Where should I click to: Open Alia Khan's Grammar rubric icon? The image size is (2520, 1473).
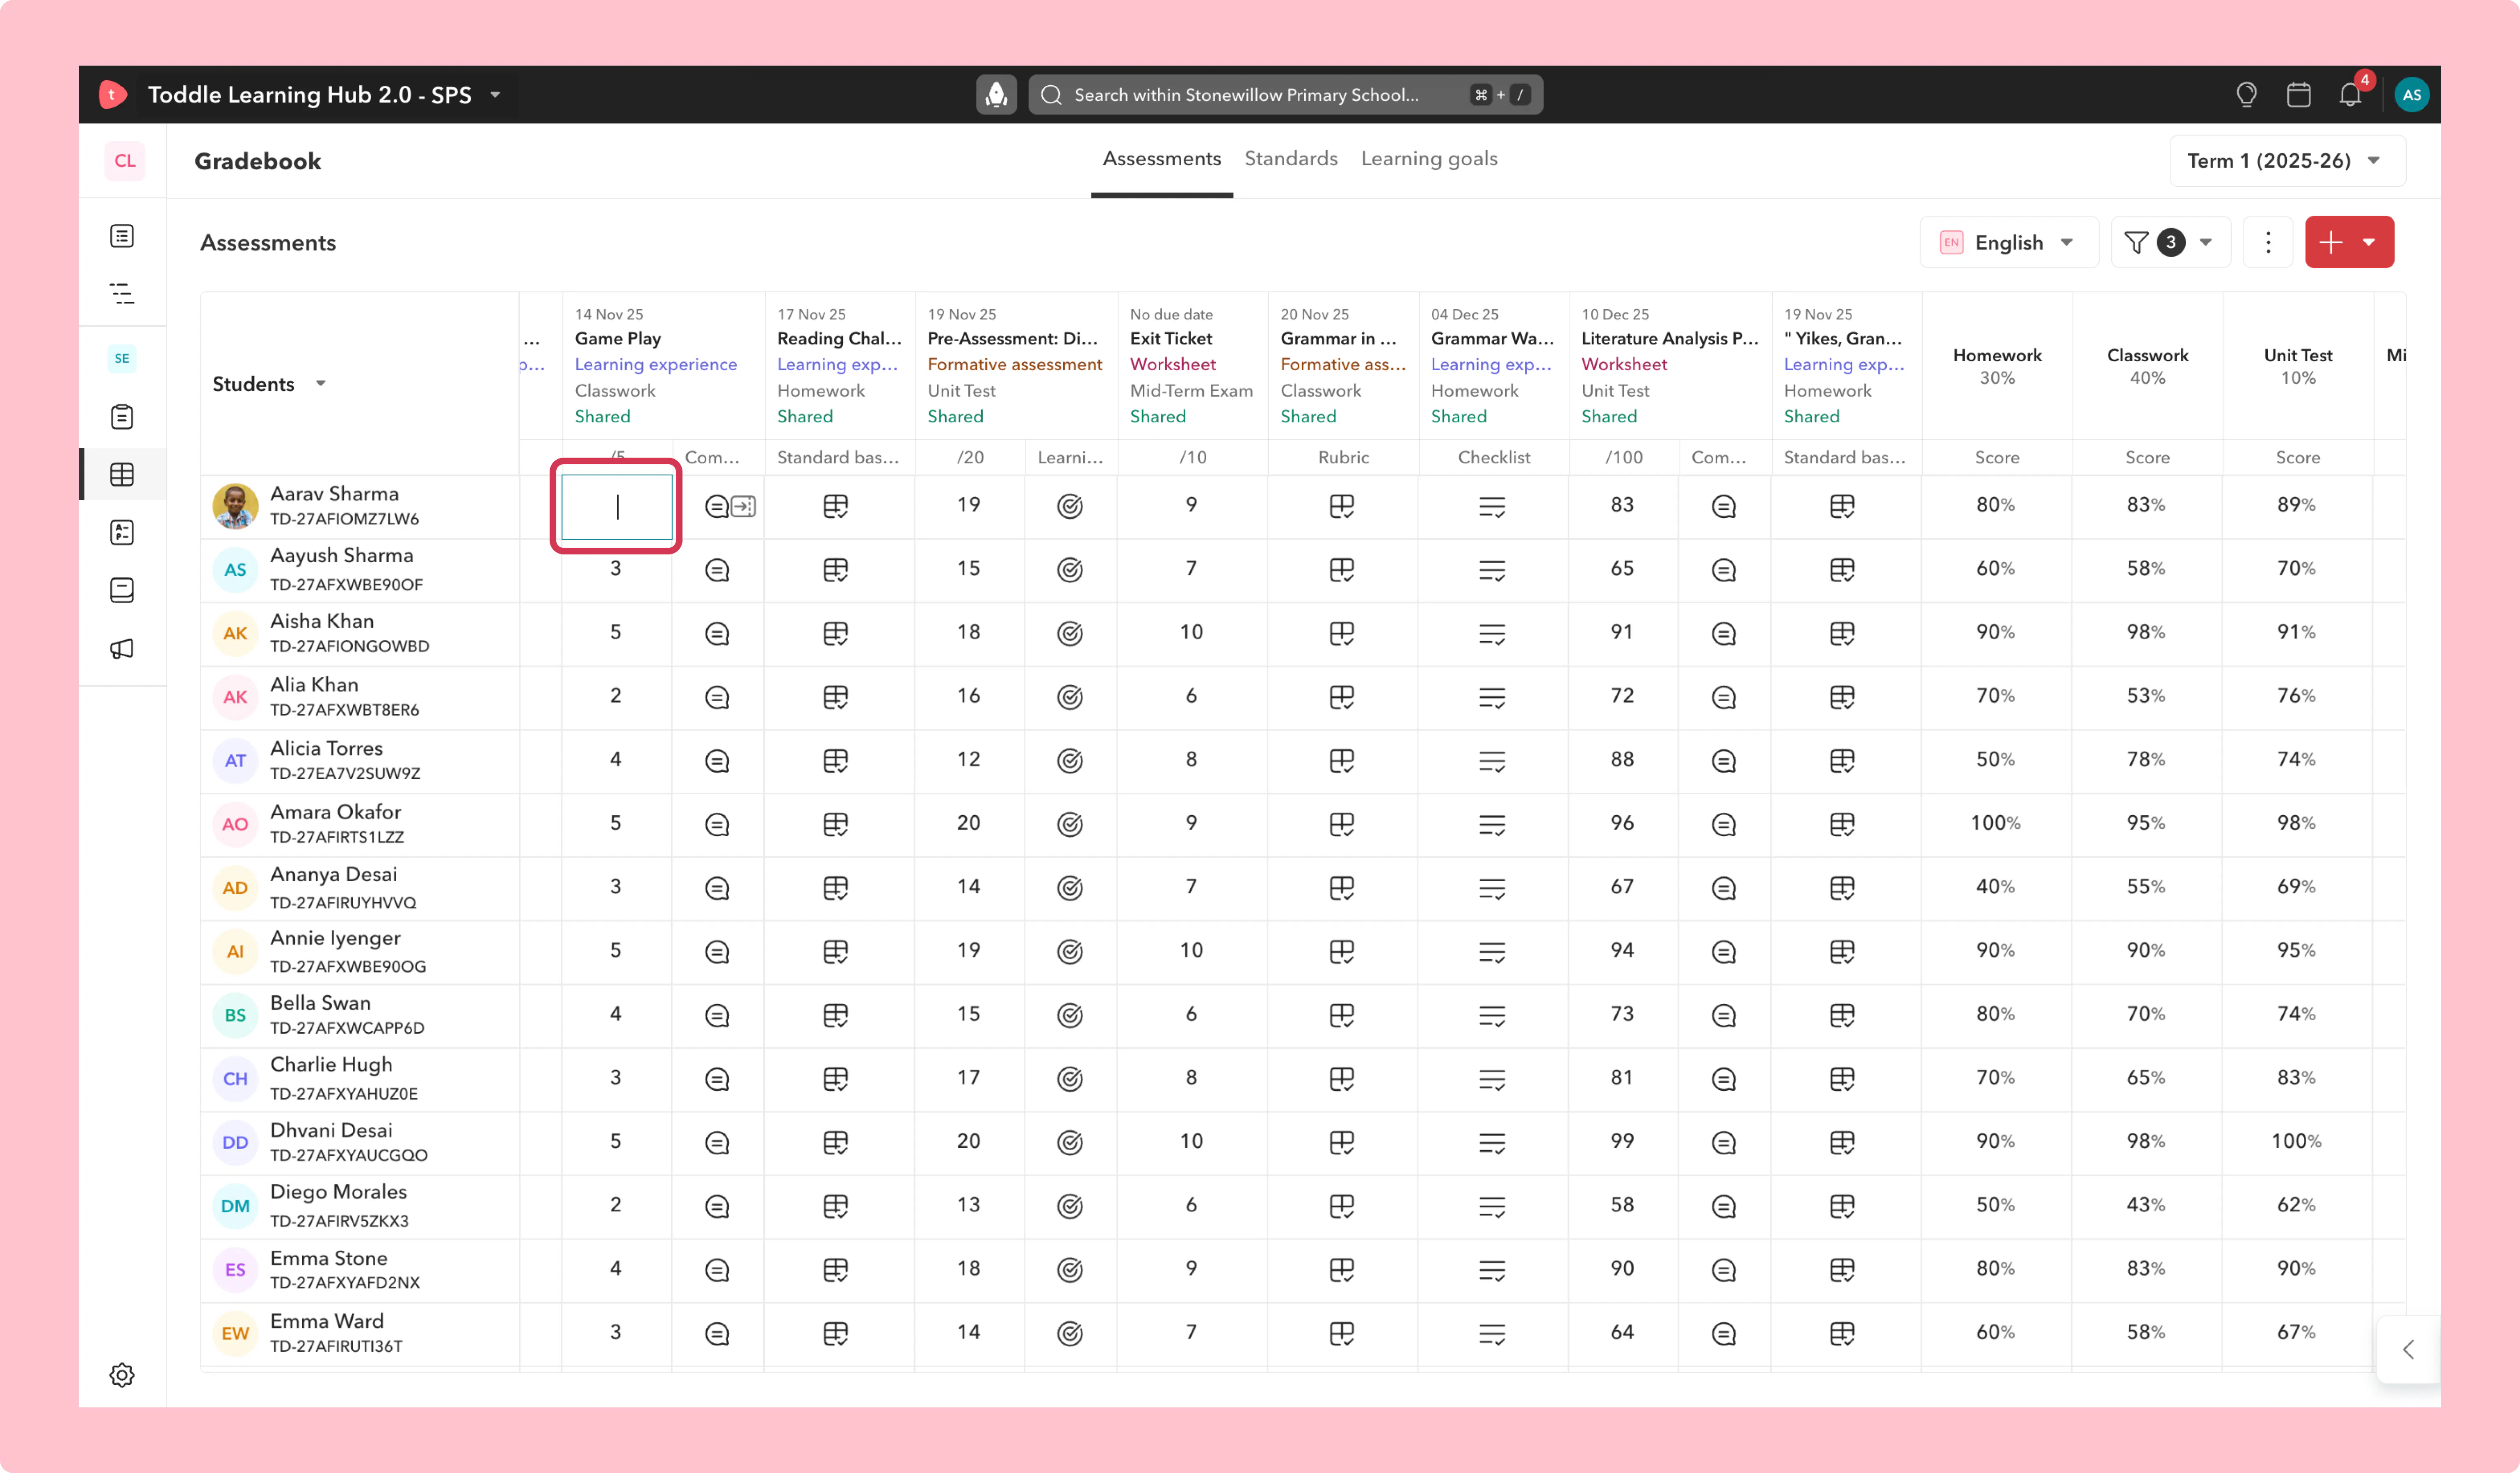point(1342,697)
